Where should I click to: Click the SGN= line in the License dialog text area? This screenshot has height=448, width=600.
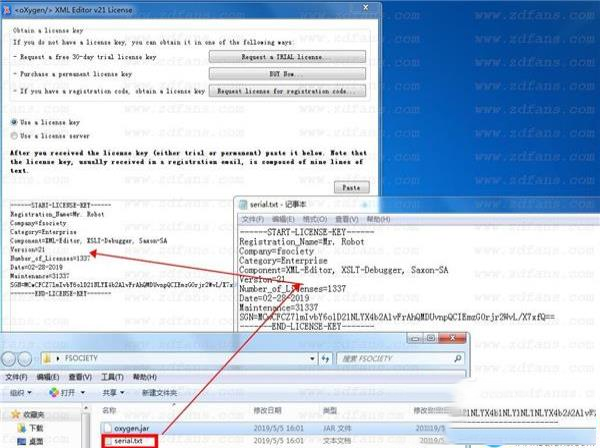click(x=125, y=285)
